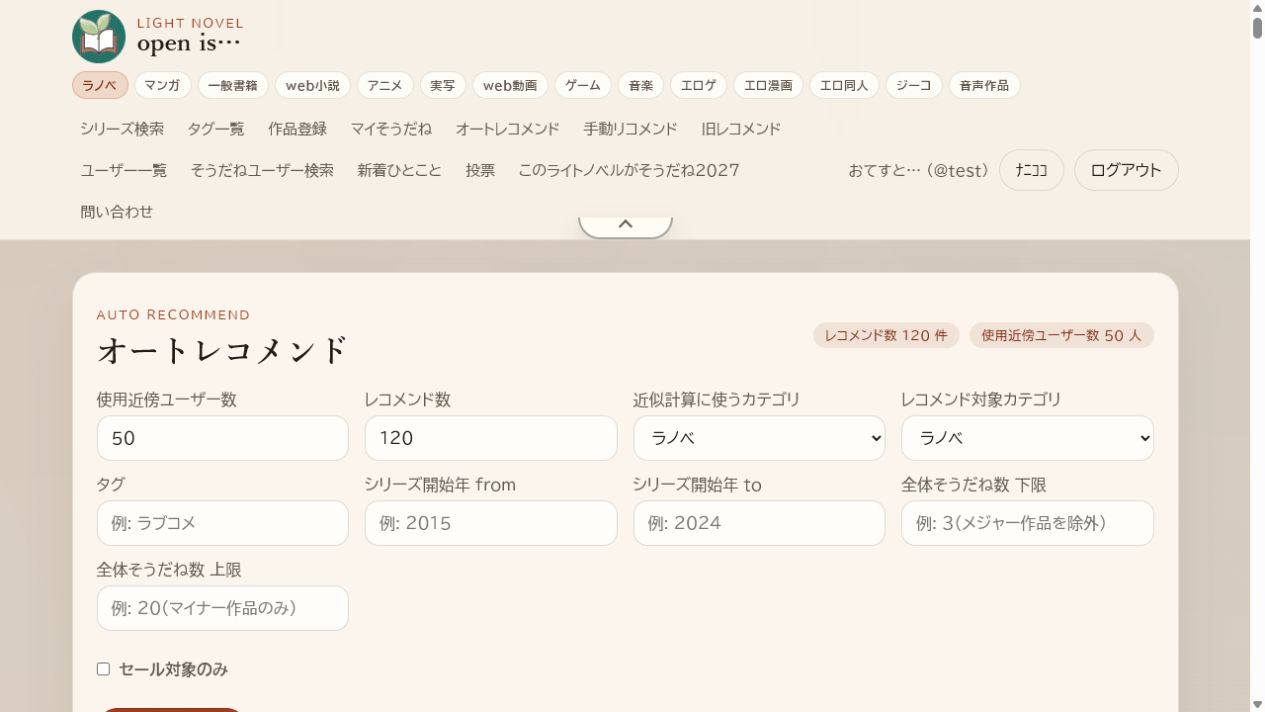Enable the セール対象のみ checkbox

(x=103, y=669)
